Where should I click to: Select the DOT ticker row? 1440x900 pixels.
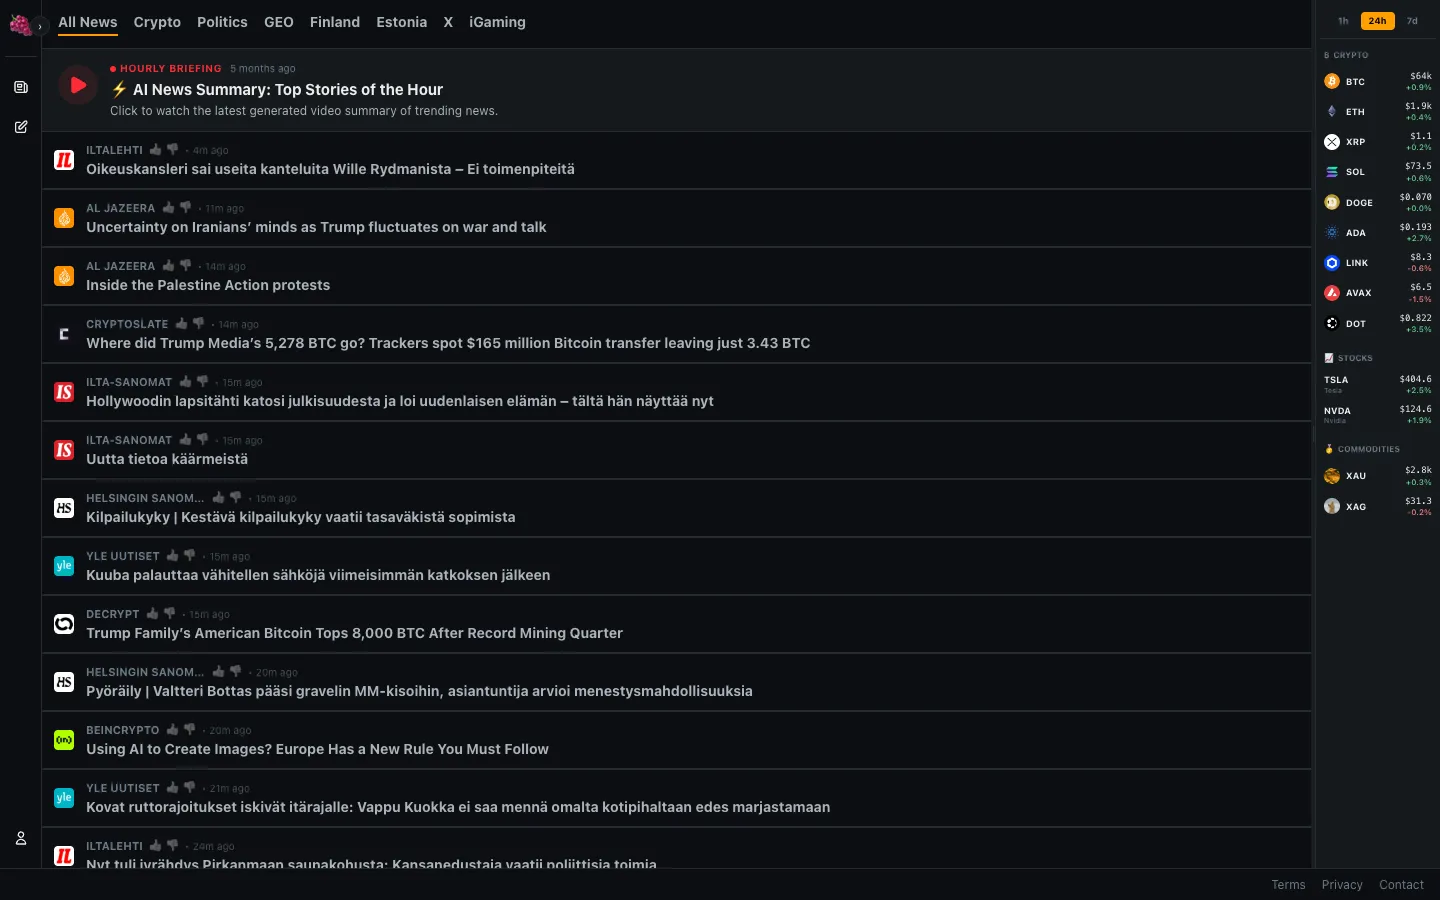tap(1378, 324)
